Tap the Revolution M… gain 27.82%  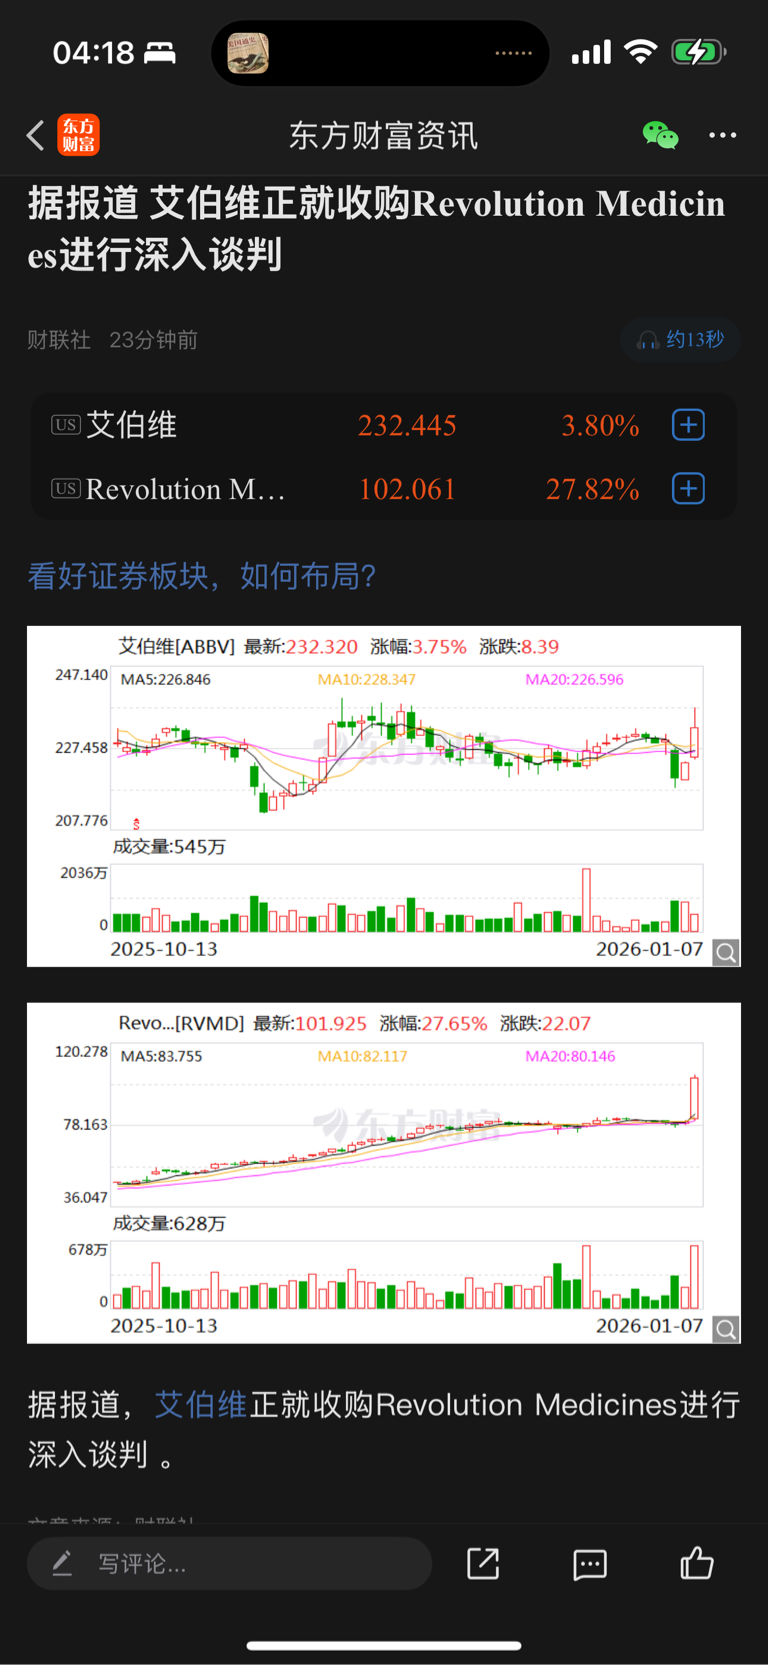click(592, 490)
